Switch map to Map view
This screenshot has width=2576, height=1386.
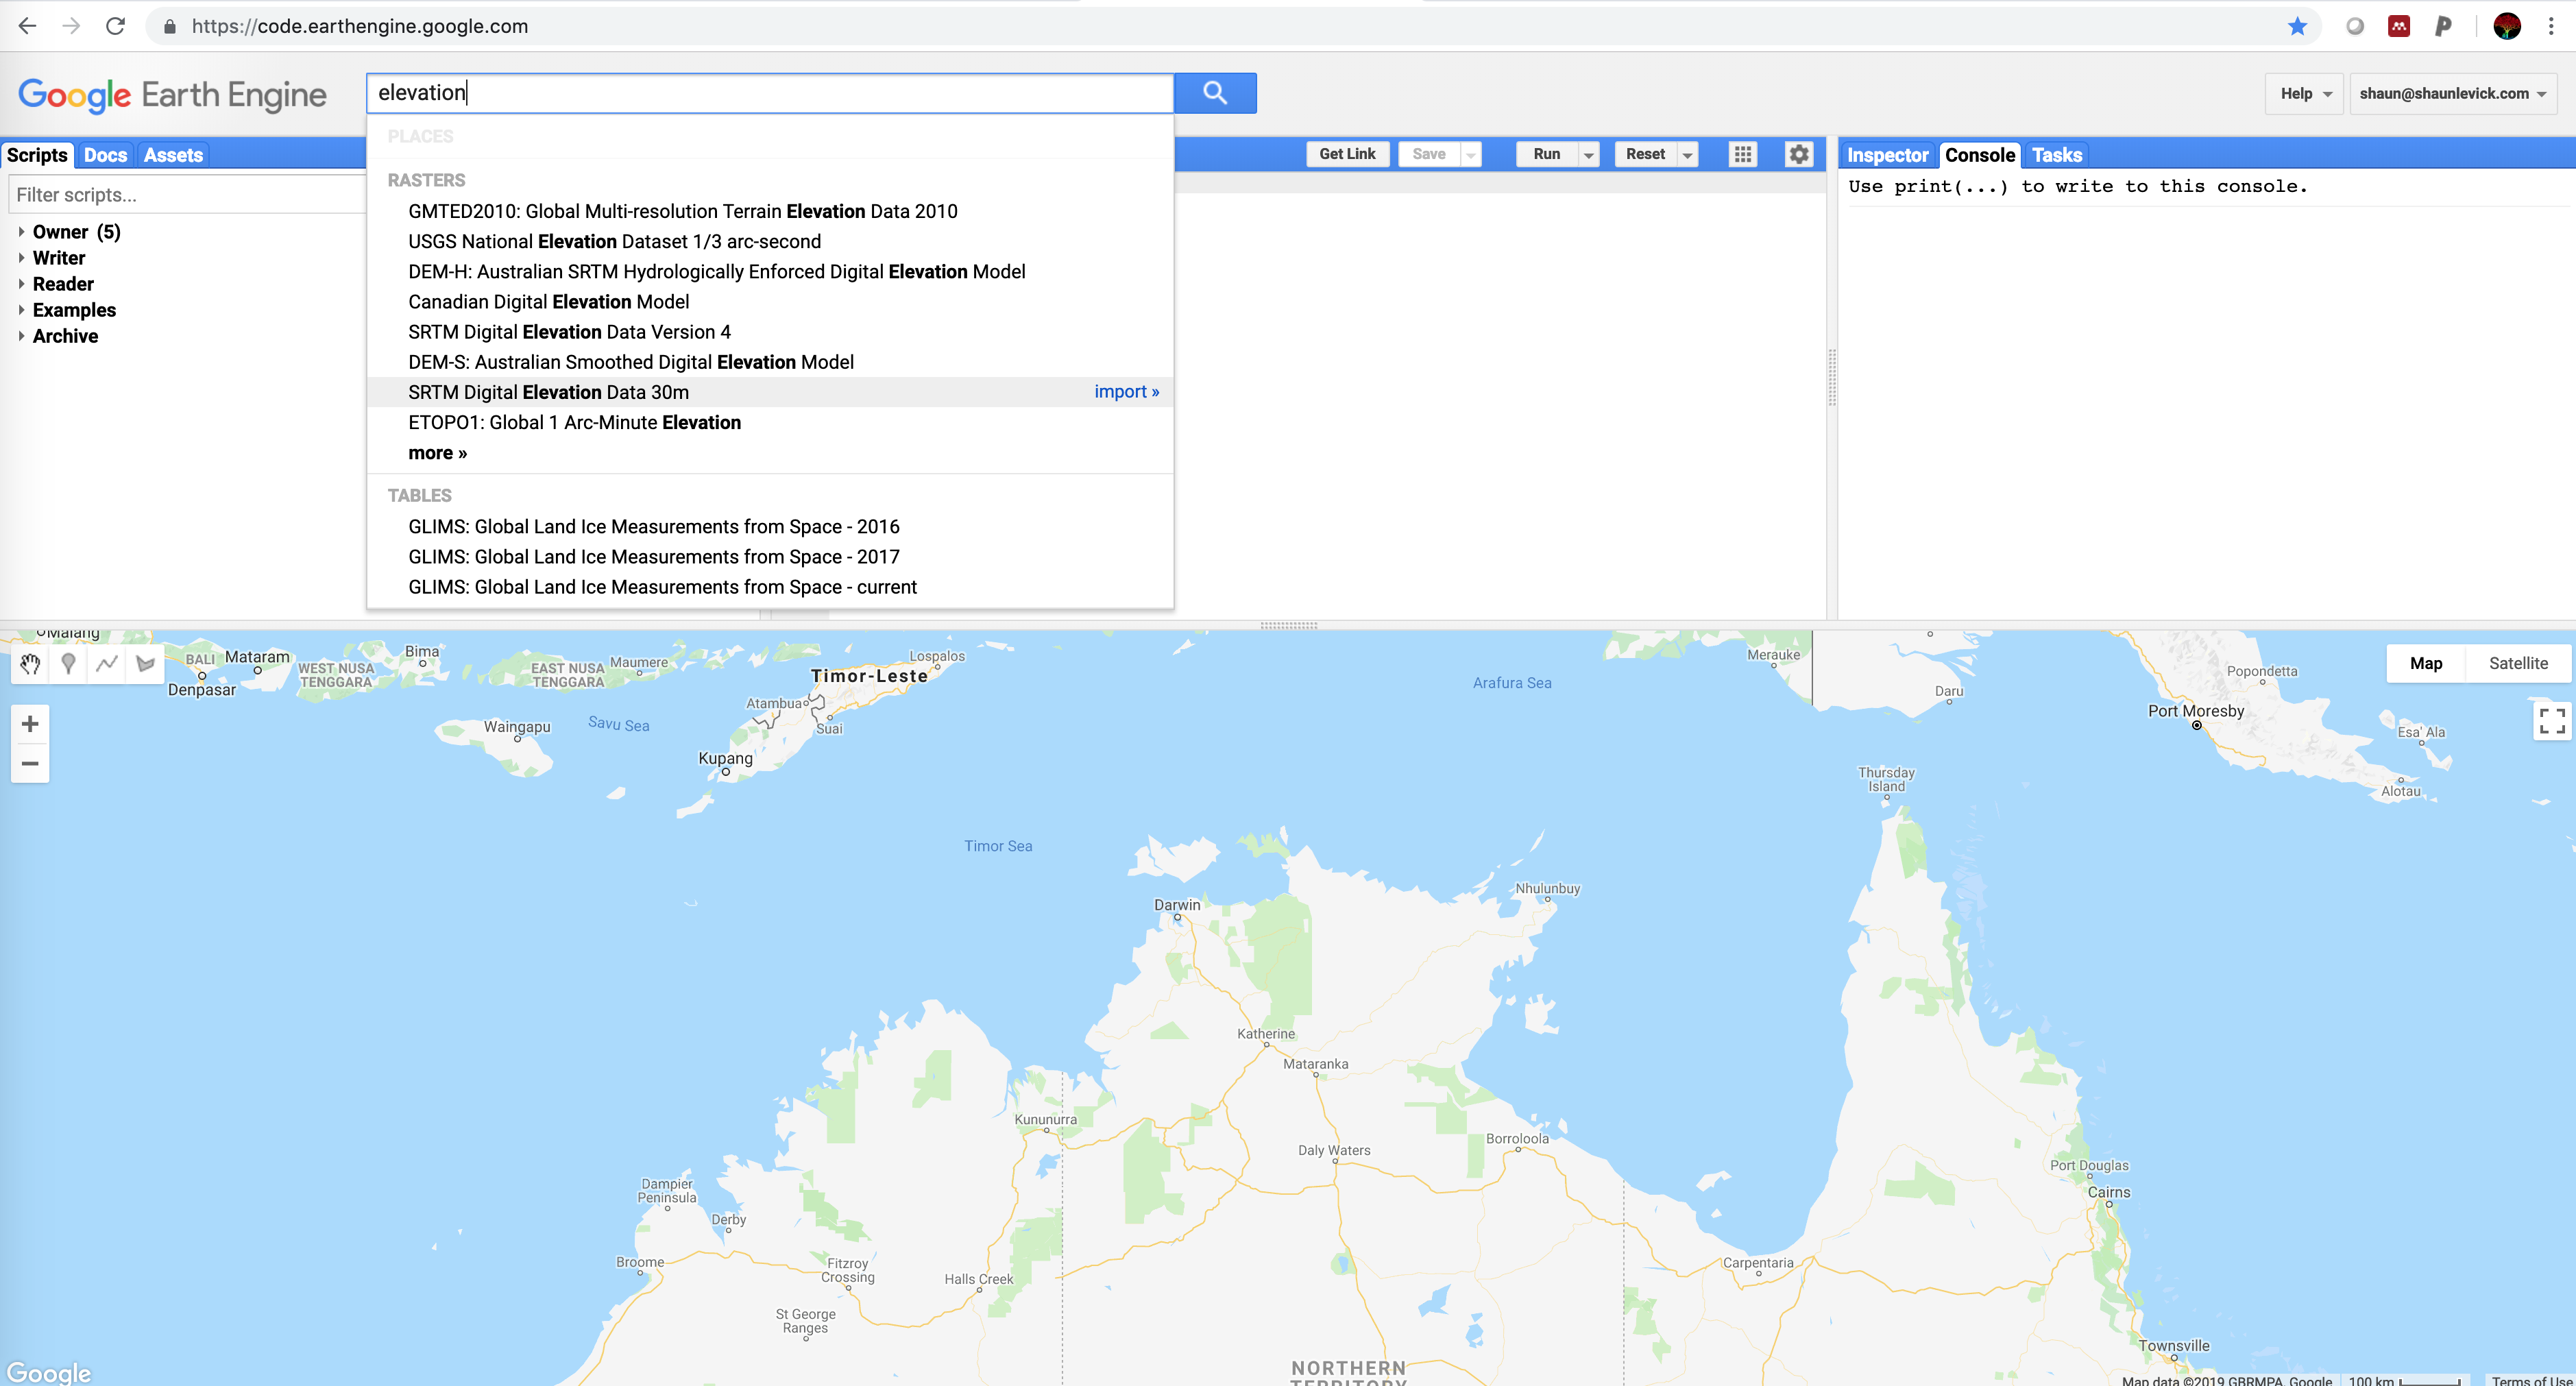[x=2426, y=663]
